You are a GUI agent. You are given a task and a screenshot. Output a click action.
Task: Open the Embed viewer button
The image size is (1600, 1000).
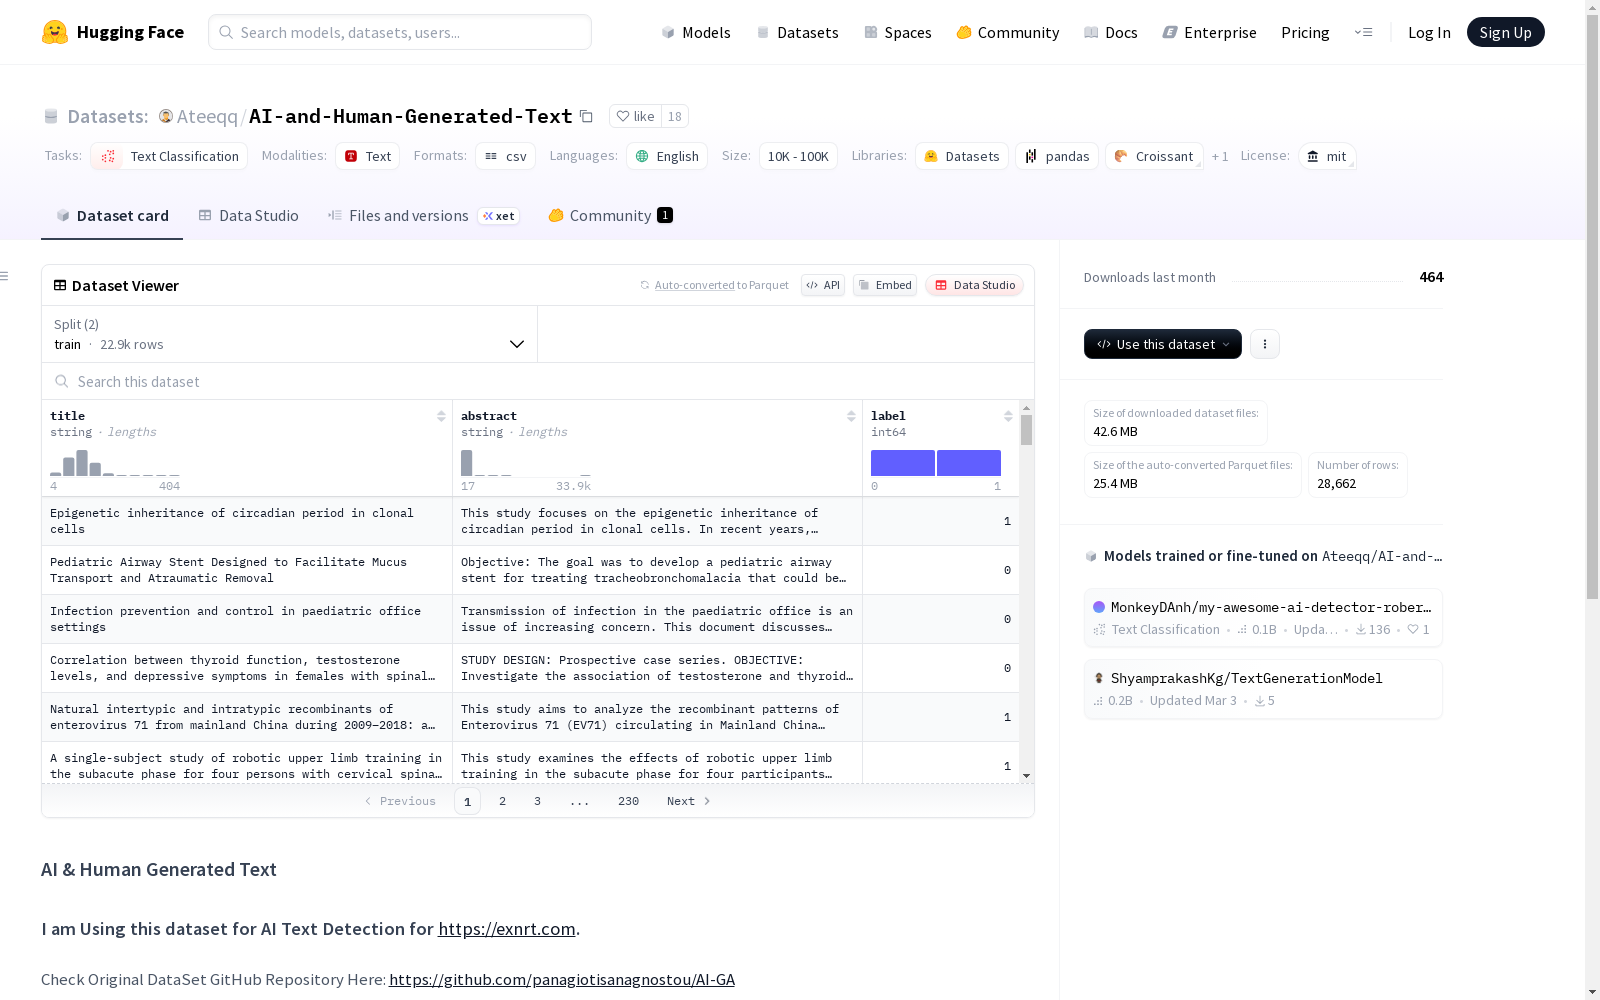[x=885, y=285]
